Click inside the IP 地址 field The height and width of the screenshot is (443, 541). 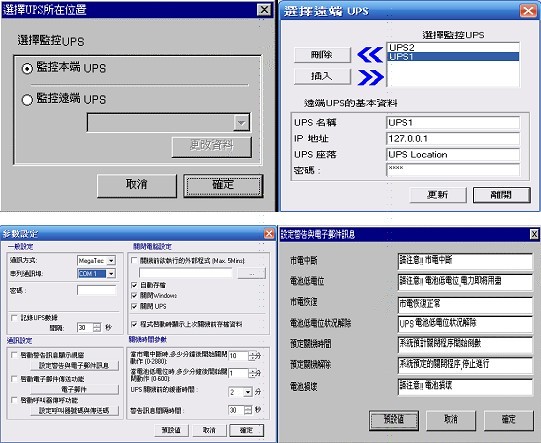pyautogui.click(x=453, y=139)
